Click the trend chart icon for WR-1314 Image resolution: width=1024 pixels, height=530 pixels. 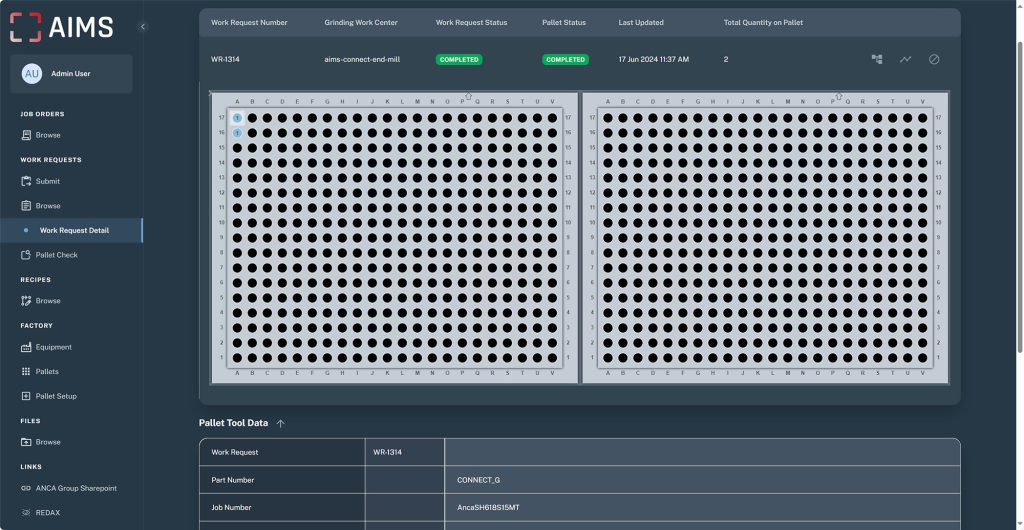[905, 60]
